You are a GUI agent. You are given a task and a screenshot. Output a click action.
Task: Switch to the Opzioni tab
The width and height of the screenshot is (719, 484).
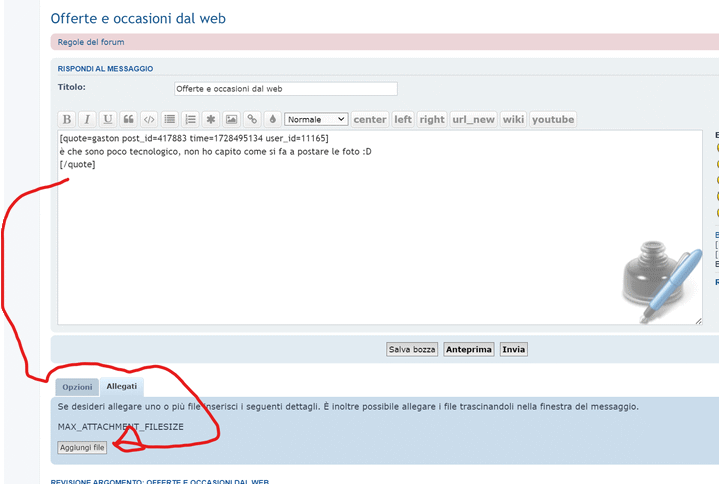(x=77, y=387)
